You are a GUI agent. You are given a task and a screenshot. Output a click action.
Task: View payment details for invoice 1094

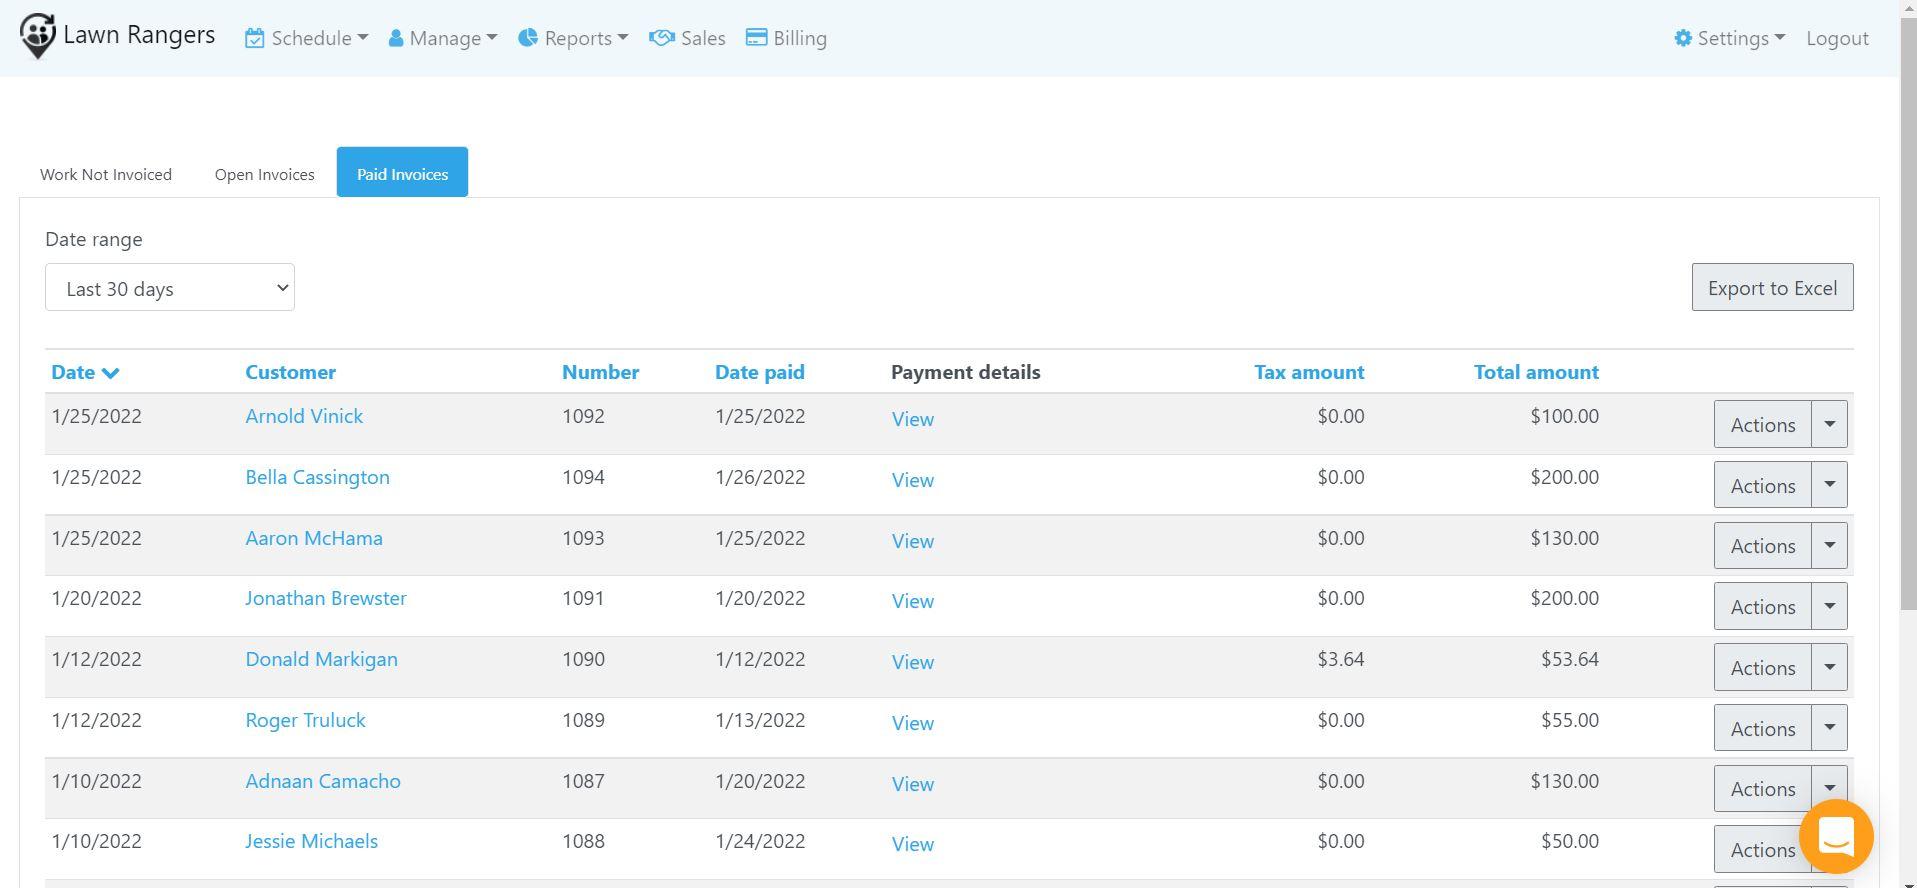tap(912, 480)
